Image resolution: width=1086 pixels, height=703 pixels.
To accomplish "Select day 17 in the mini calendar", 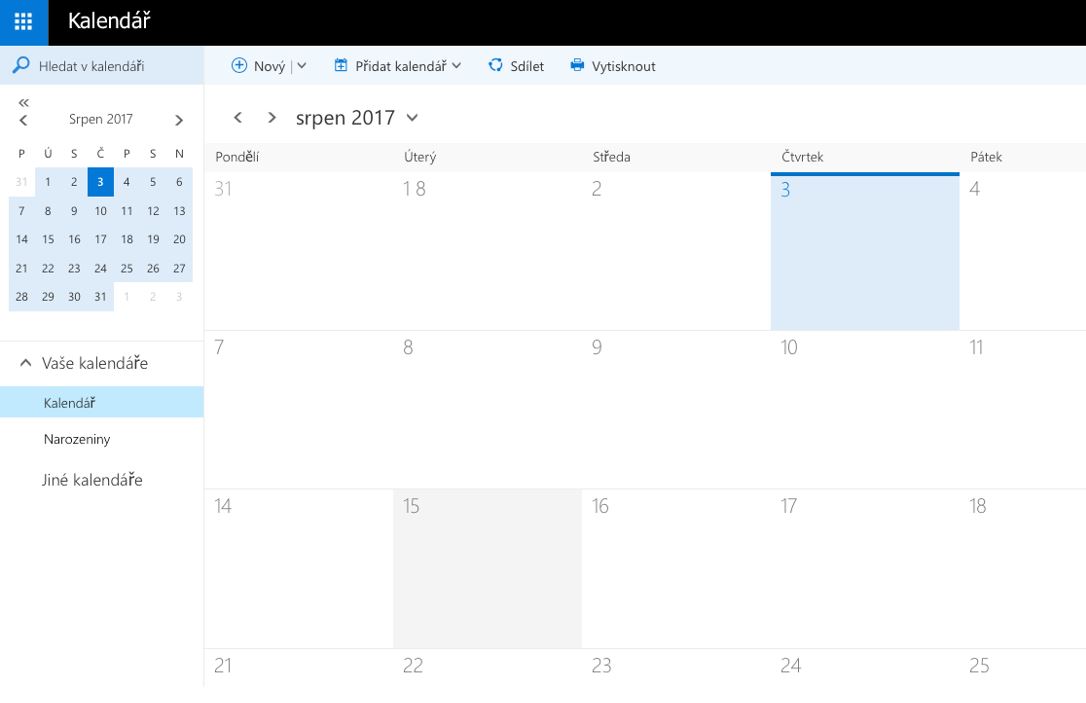I will 100,239.
